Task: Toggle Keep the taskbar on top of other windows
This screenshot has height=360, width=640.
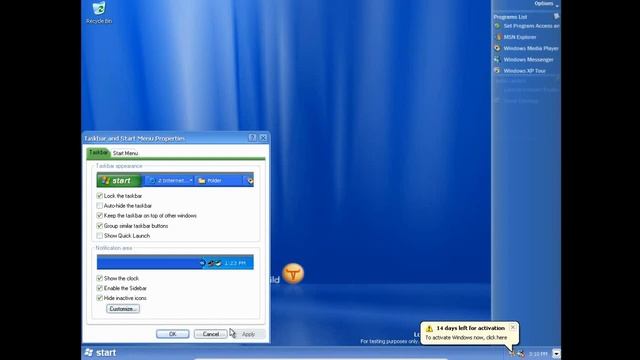Action: (x=100, y=216)
